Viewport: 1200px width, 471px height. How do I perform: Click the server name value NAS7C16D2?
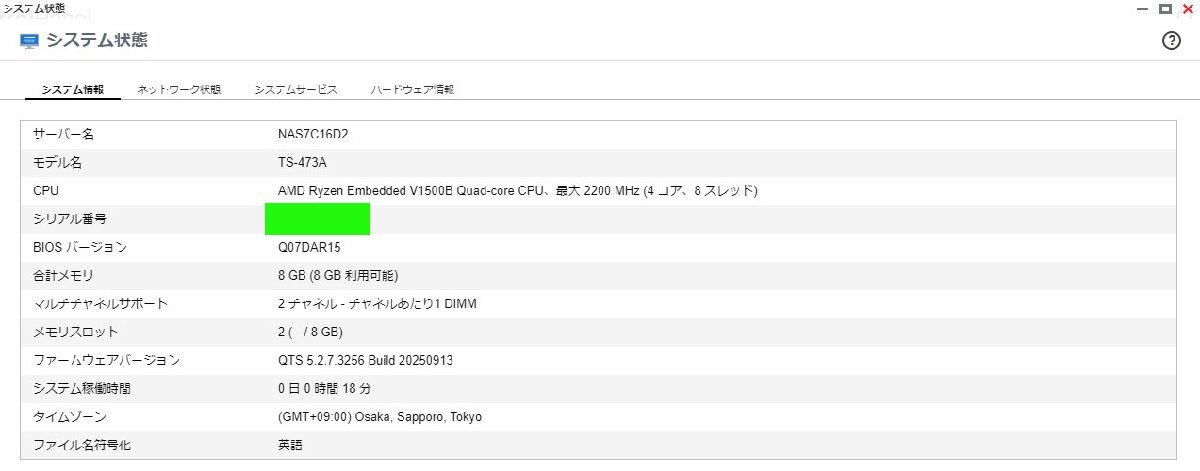(319, 134)
